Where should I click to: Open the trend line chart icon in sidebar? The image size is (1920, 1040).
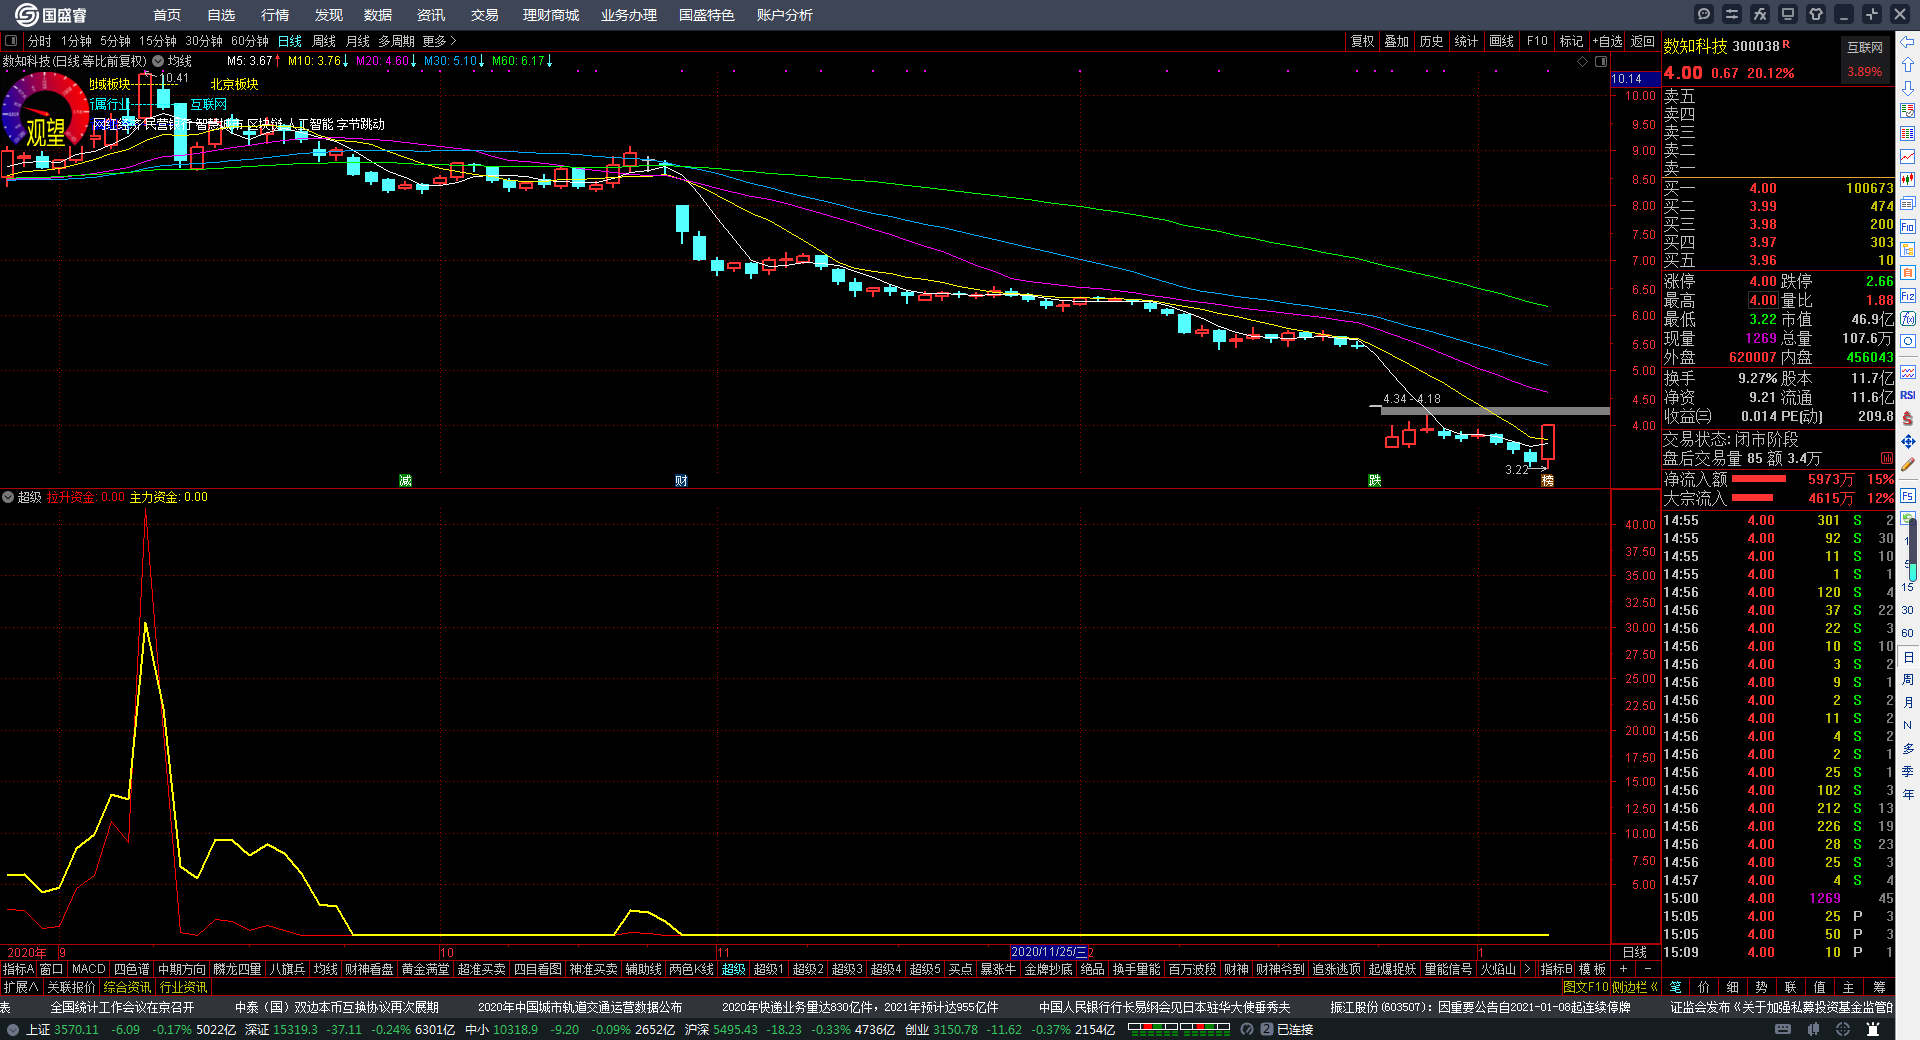coord(1908,157)
